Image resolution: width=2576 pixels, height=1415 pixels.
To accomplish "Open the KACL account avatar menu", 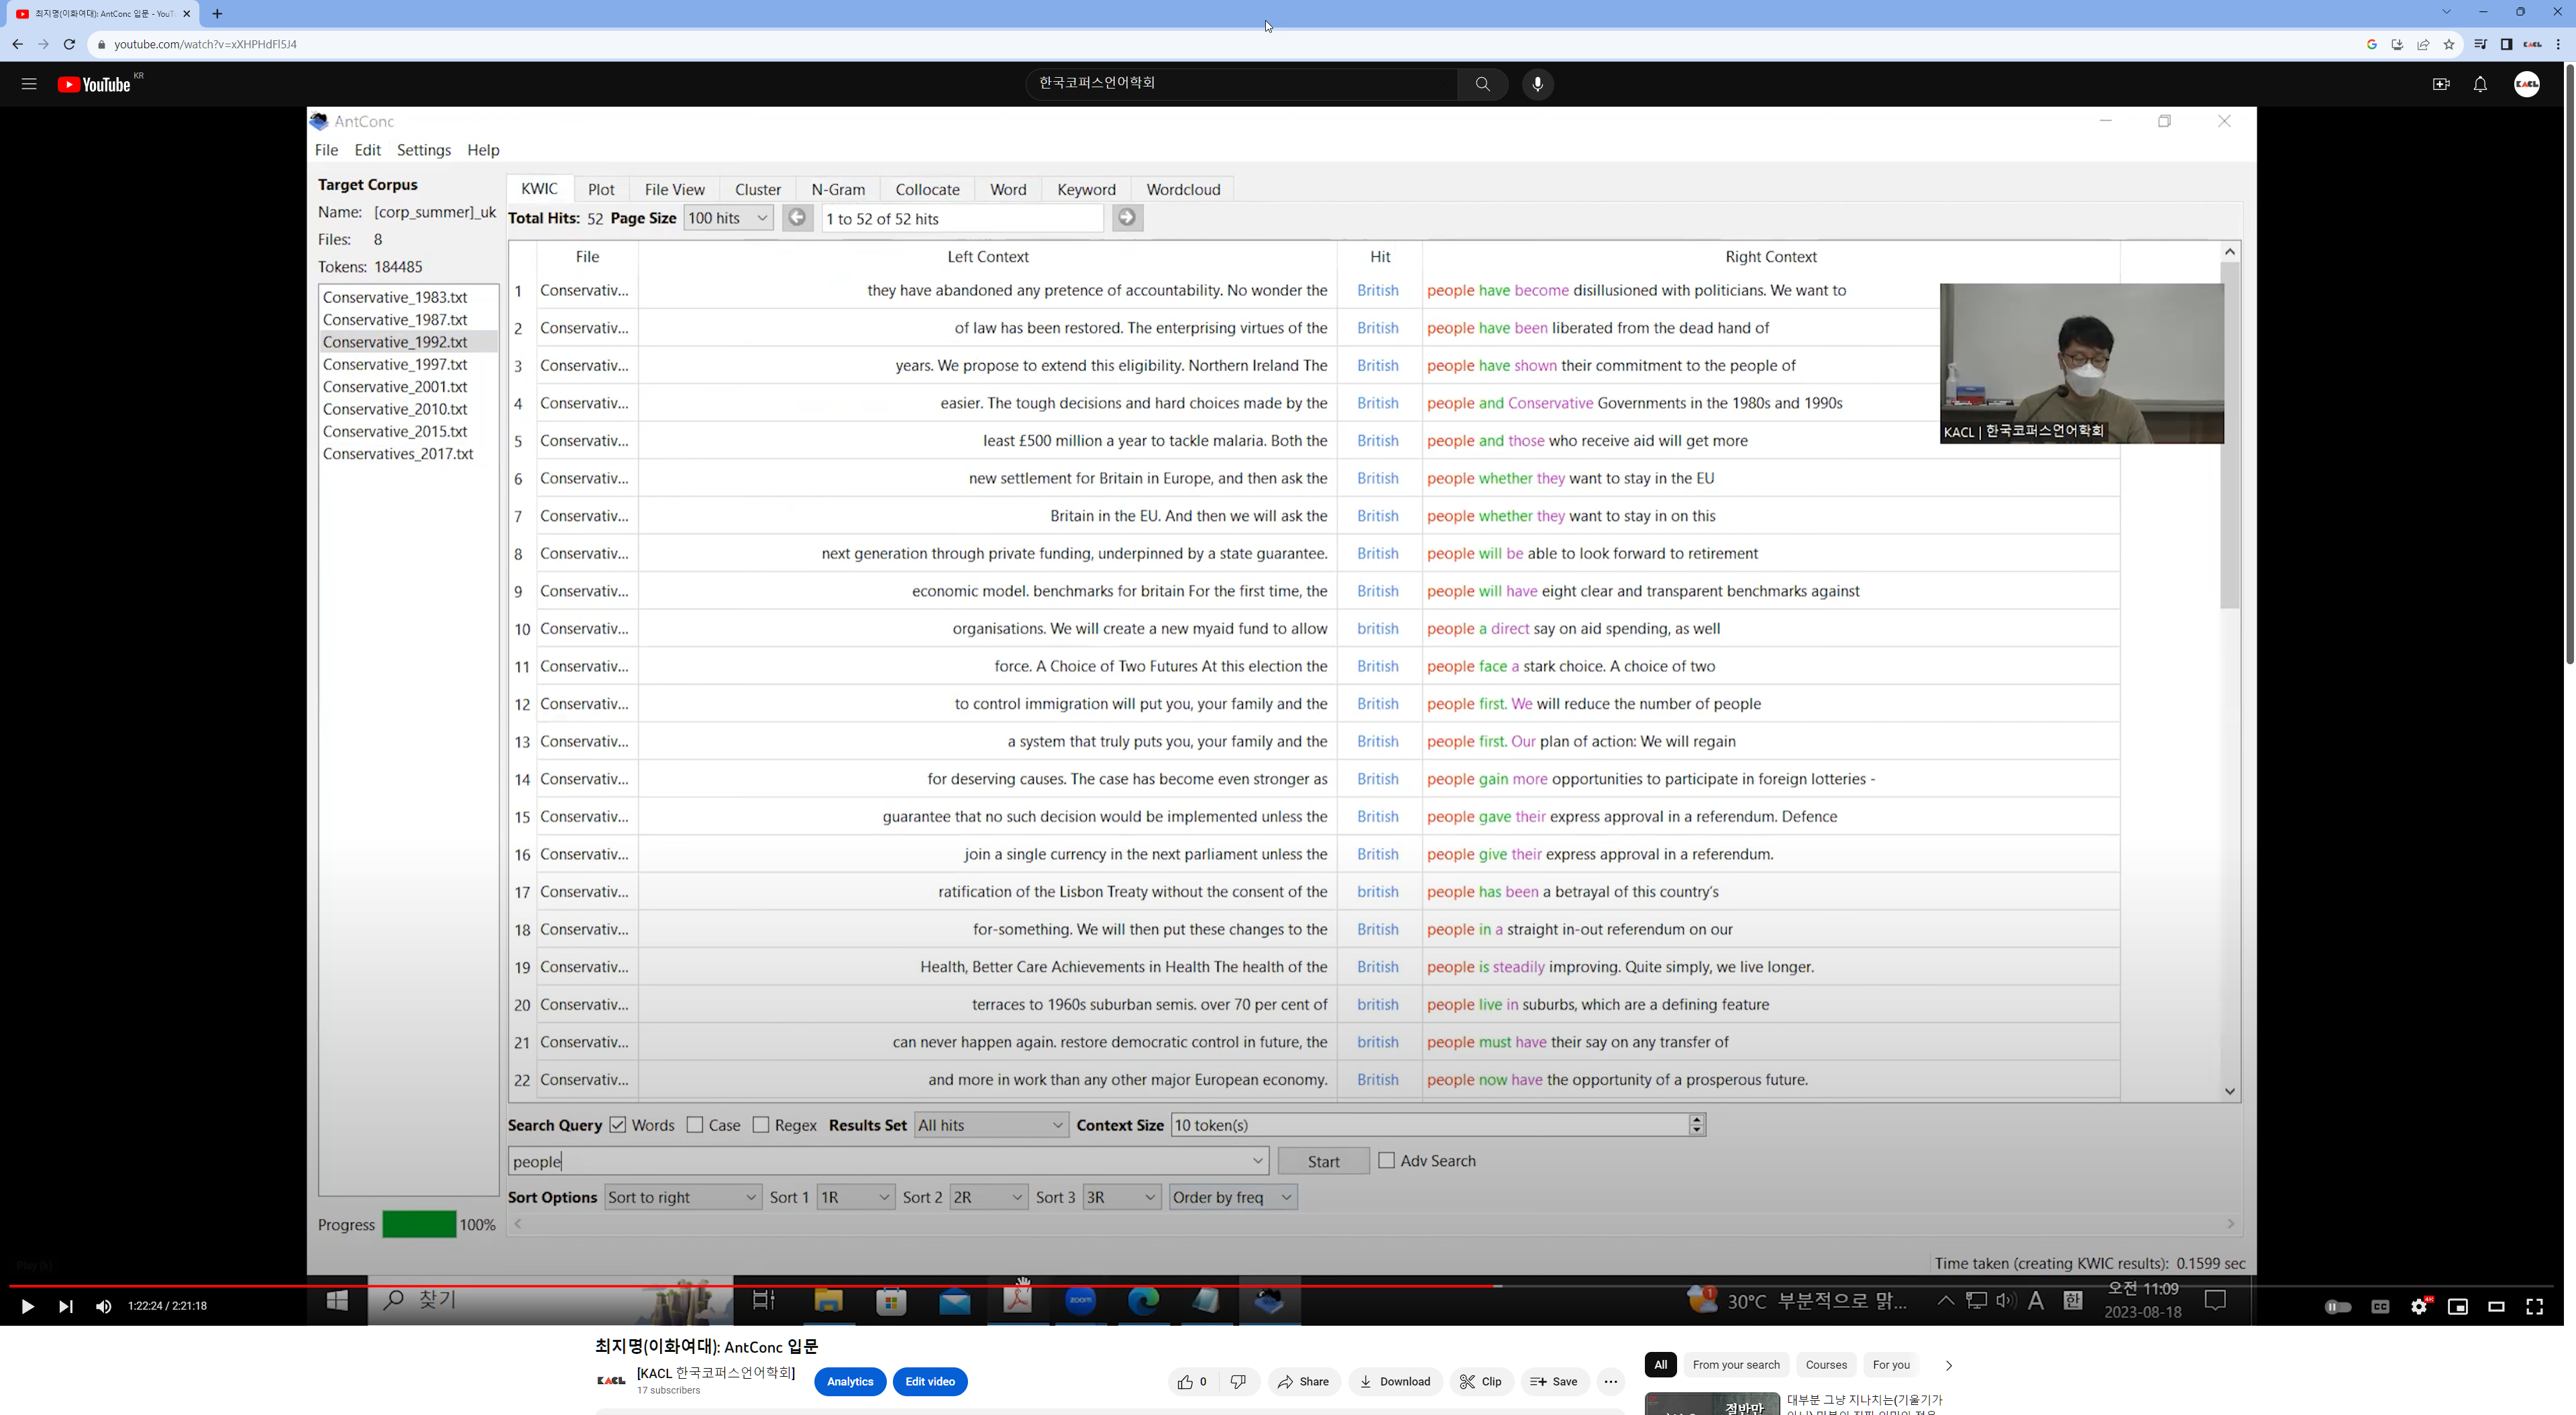I will (x=2527, y=84).
